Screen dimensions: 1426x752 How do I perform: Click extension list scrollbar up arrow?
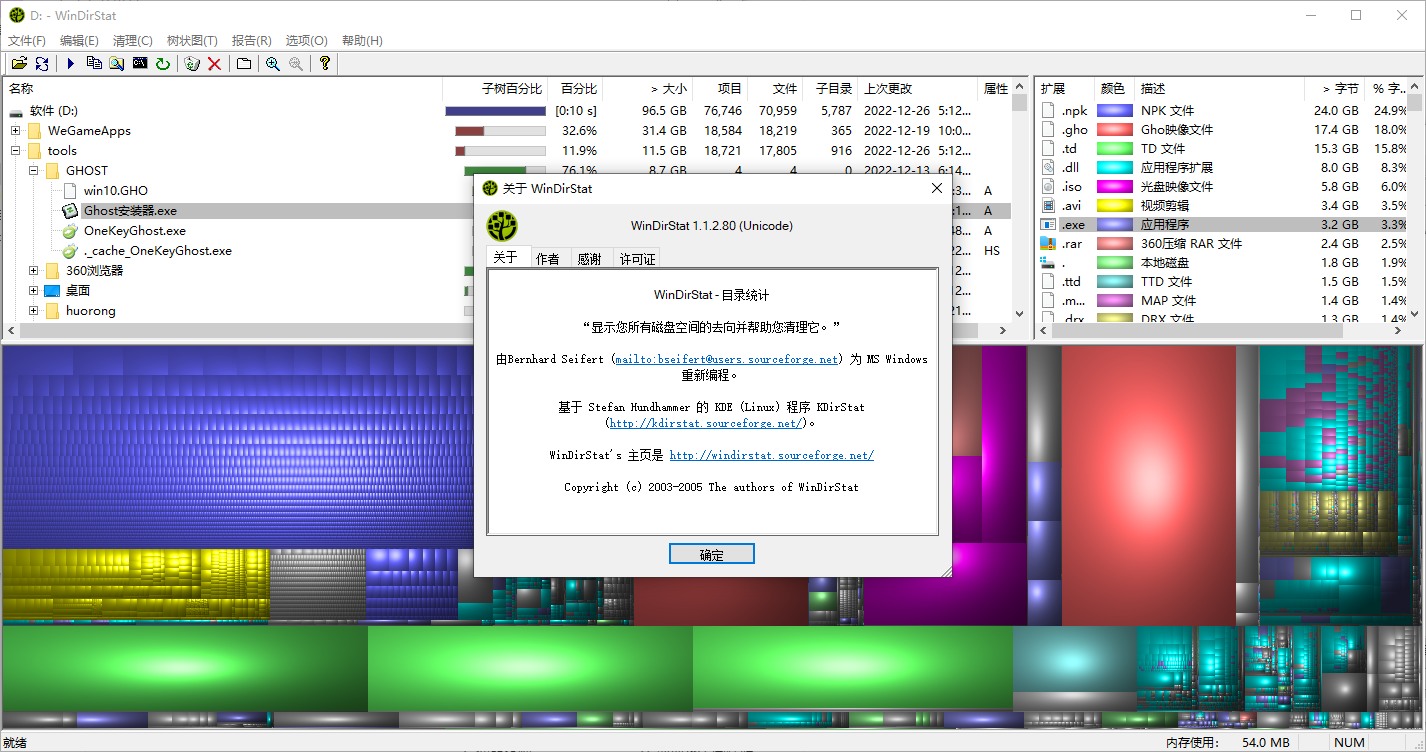1416,88
